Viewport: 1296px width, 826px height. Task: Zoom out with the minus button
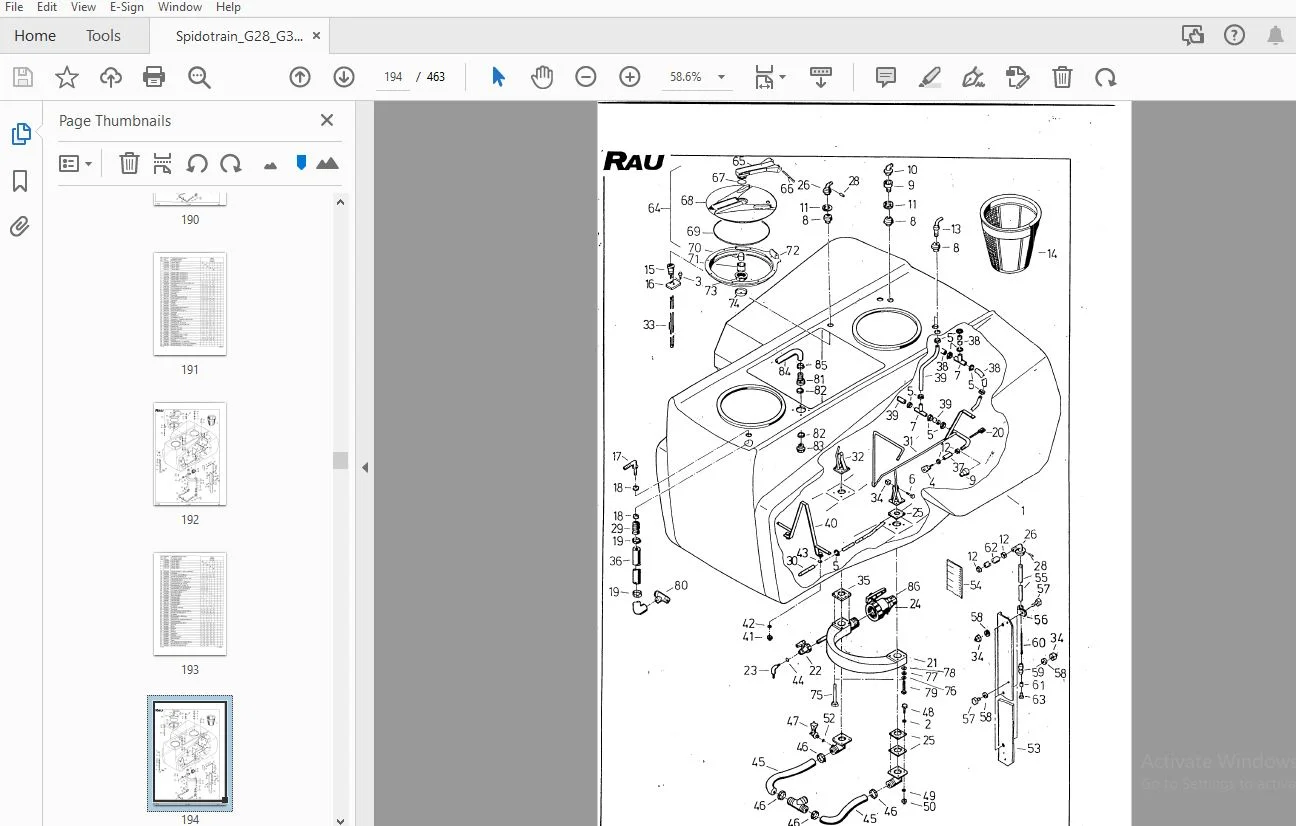pyautogui.click(x=586, y=77)
